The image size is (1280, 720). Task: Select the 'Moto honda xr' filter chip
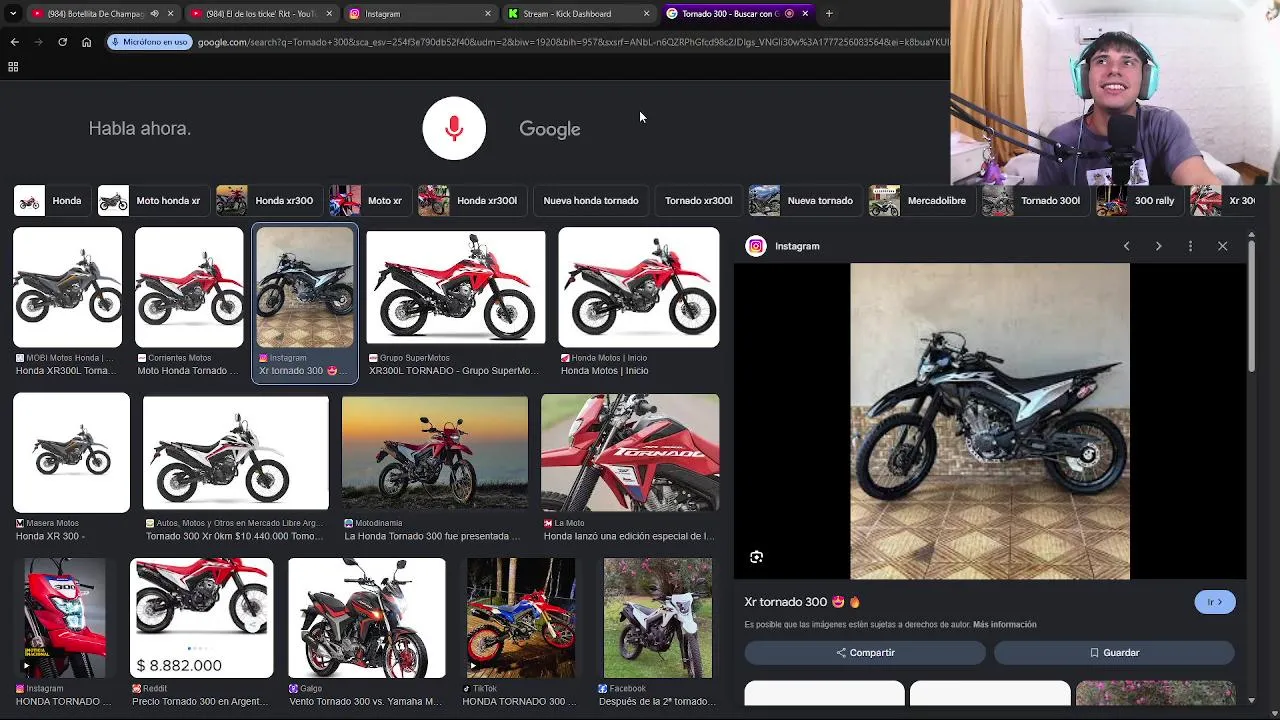click(153, 201)
